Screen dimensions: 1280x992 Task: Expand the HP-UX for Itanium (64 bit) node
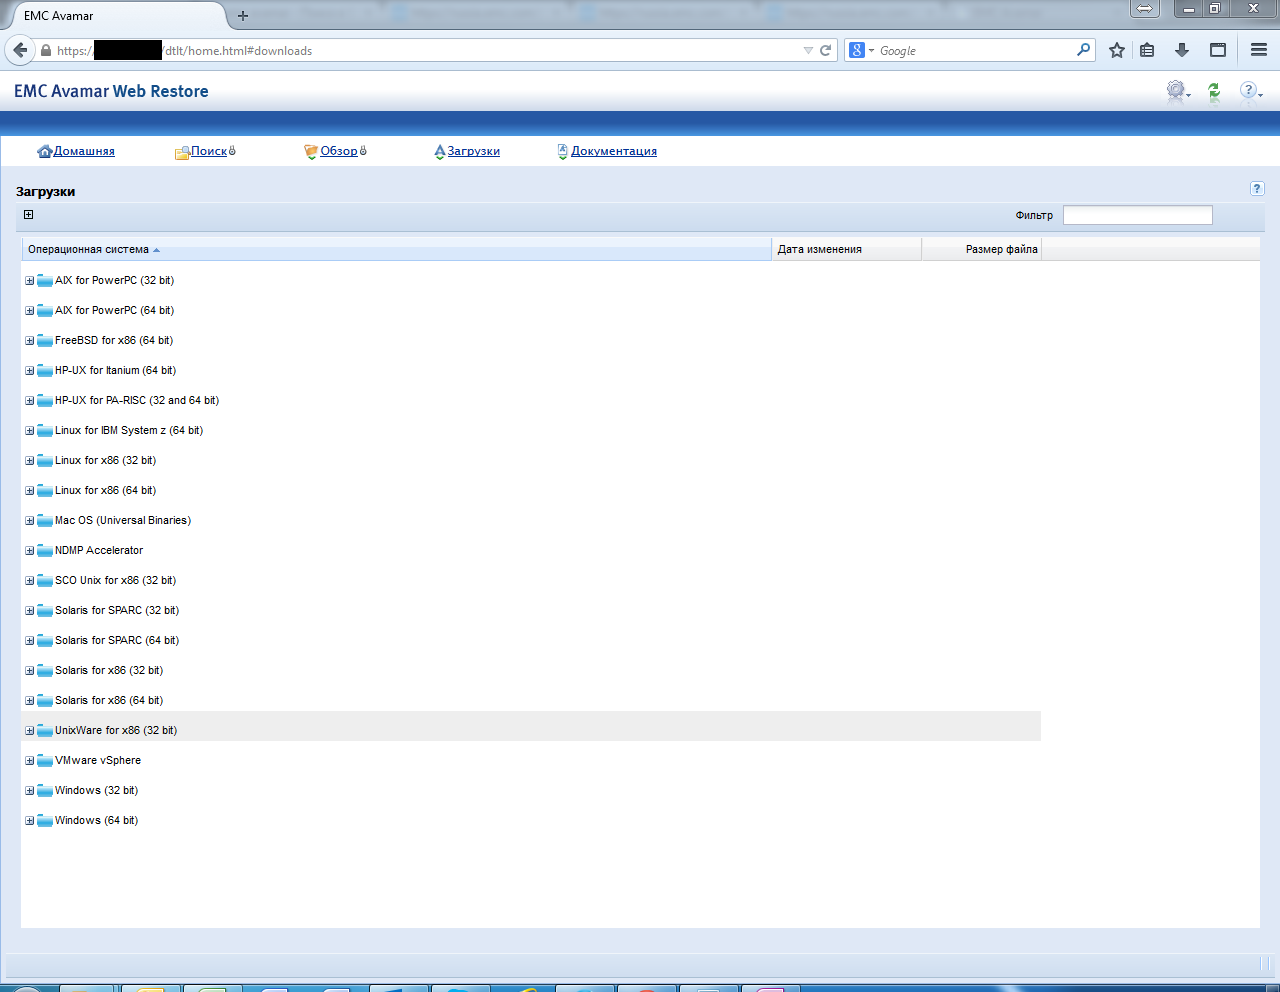coord(30,371)
